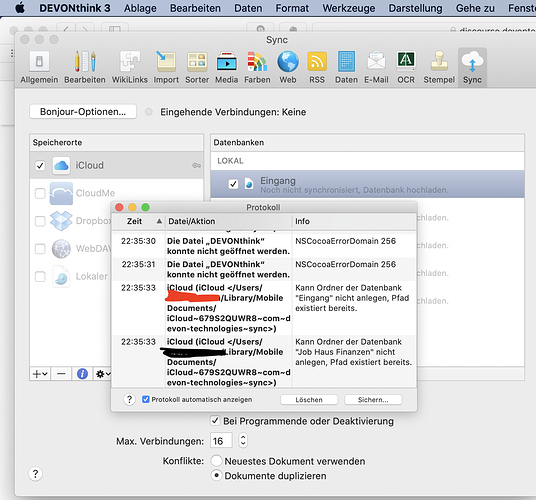Viewport: 536px width, 500px height.
Task: Select the 22:35:31 log entry
Action: (264, 269)
